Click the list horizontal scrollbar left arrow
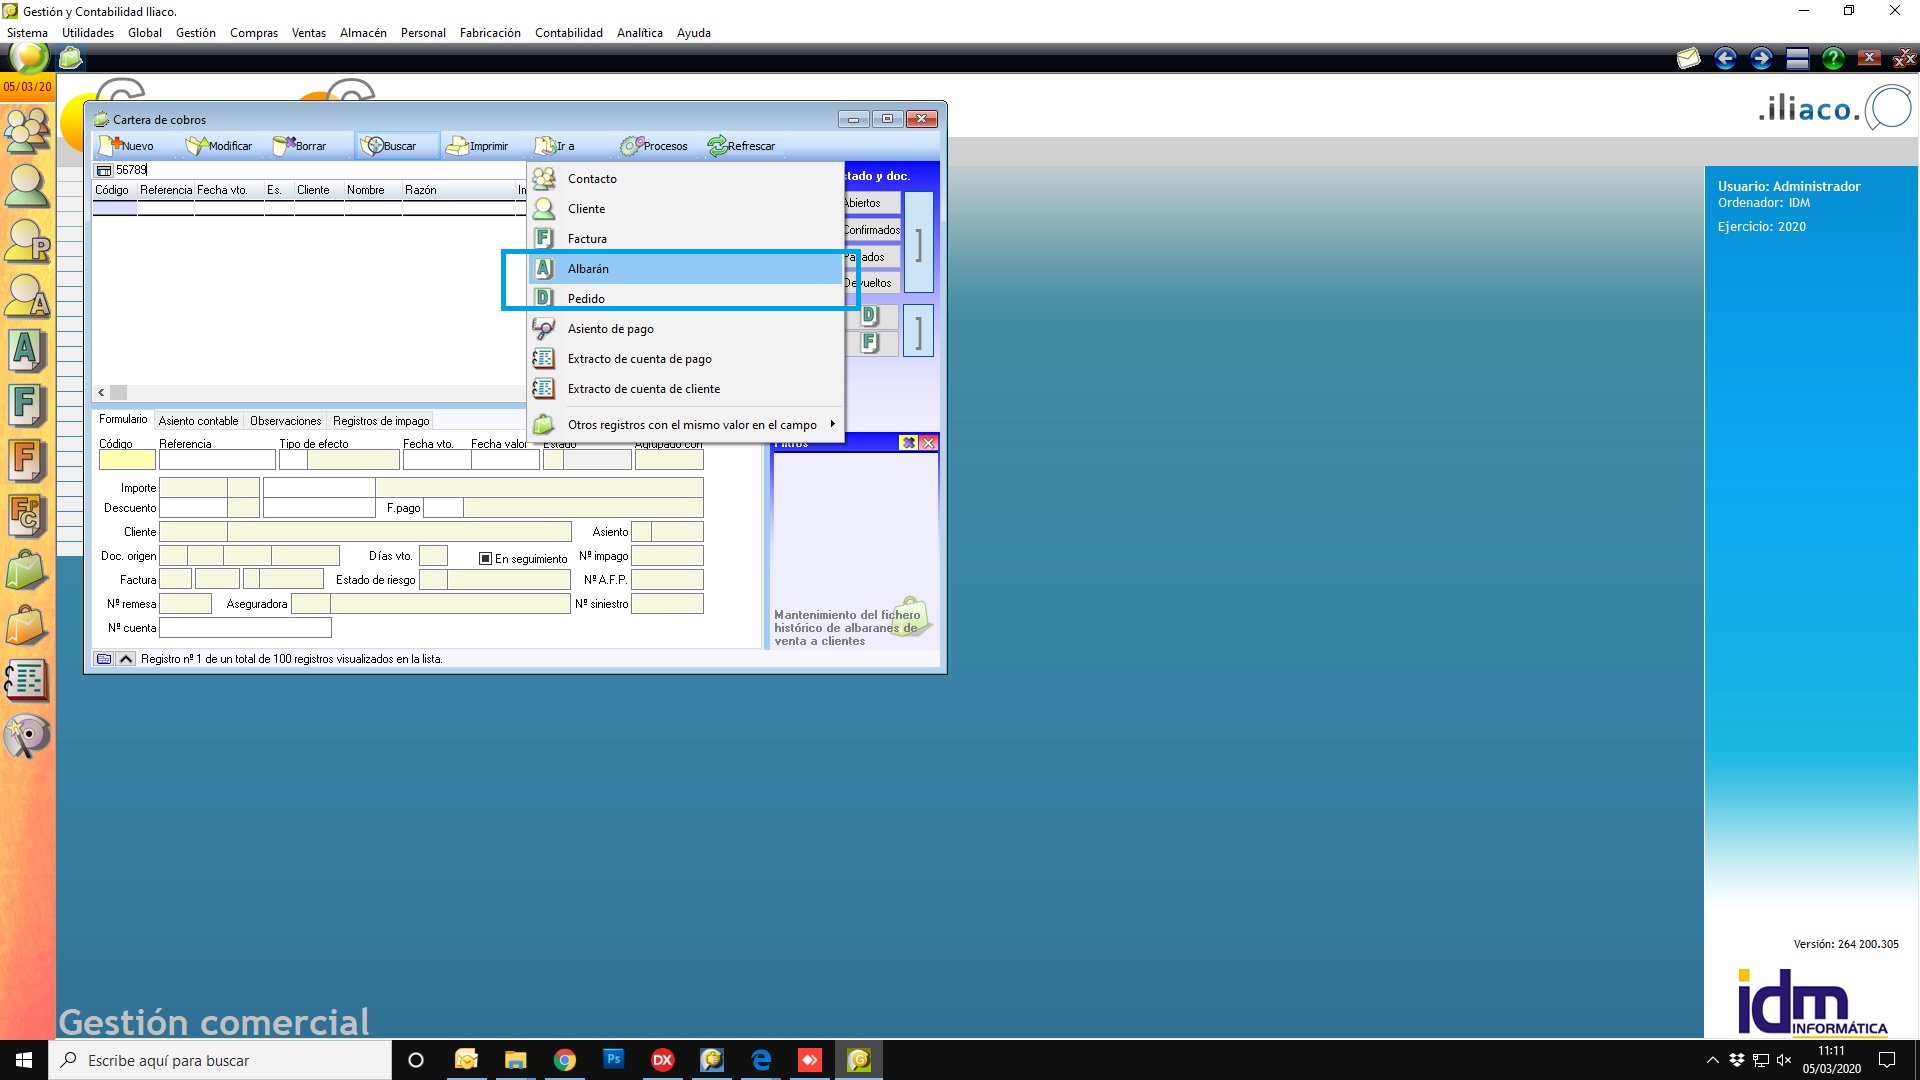The image size is (1920, 1080). coord(101,393)
